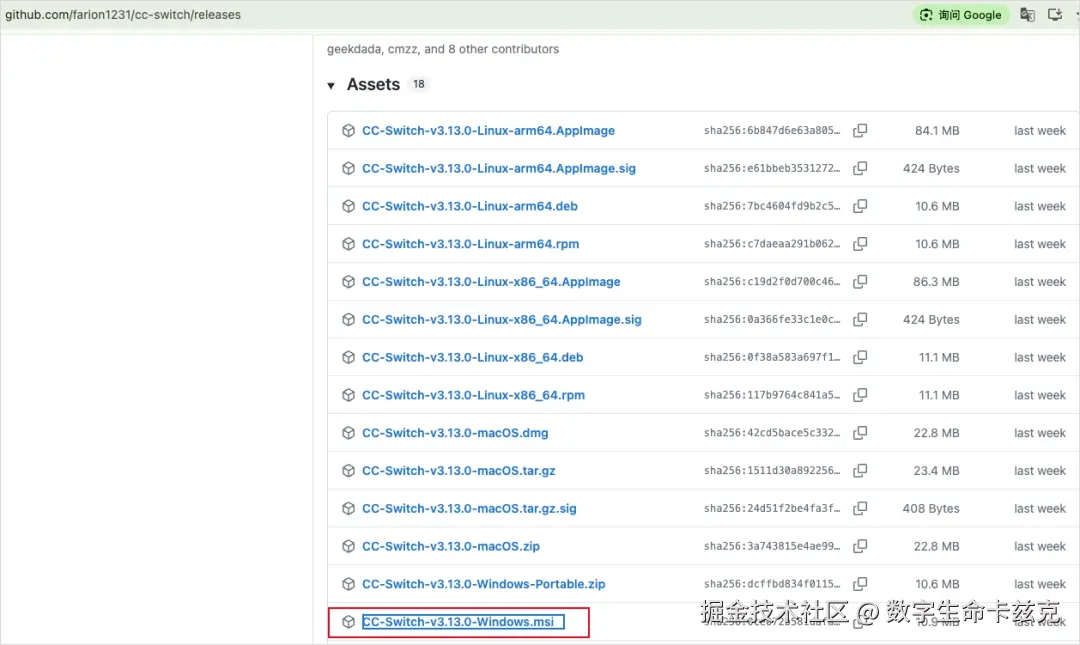Download CC-Switch-v3.13.0-Linux-arm64.rpm package
The width and height of the screenshot is (1080, 645).
point(470,244)
